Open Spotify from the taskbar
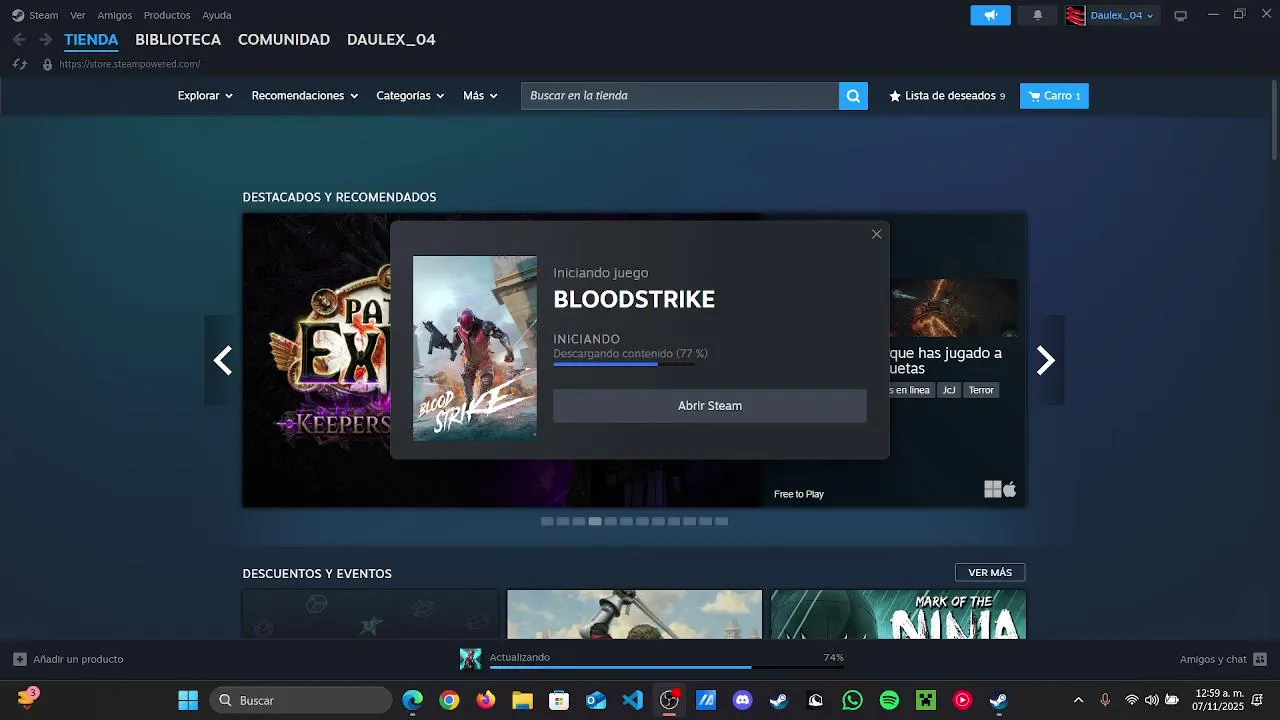 889,700
